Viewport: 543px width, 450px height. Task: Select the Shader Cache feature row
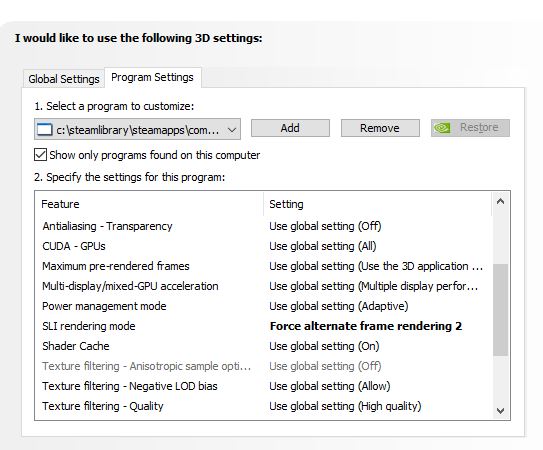point(263,346)
